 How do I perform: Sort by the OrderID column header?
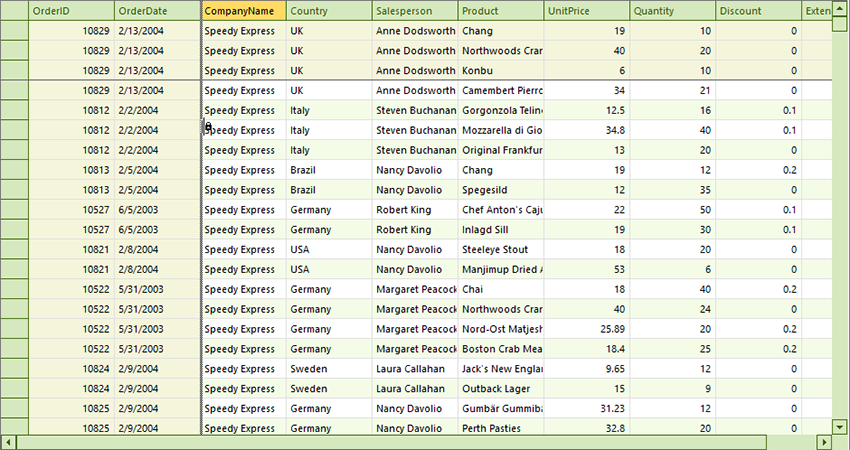click(x=71, y=11)
